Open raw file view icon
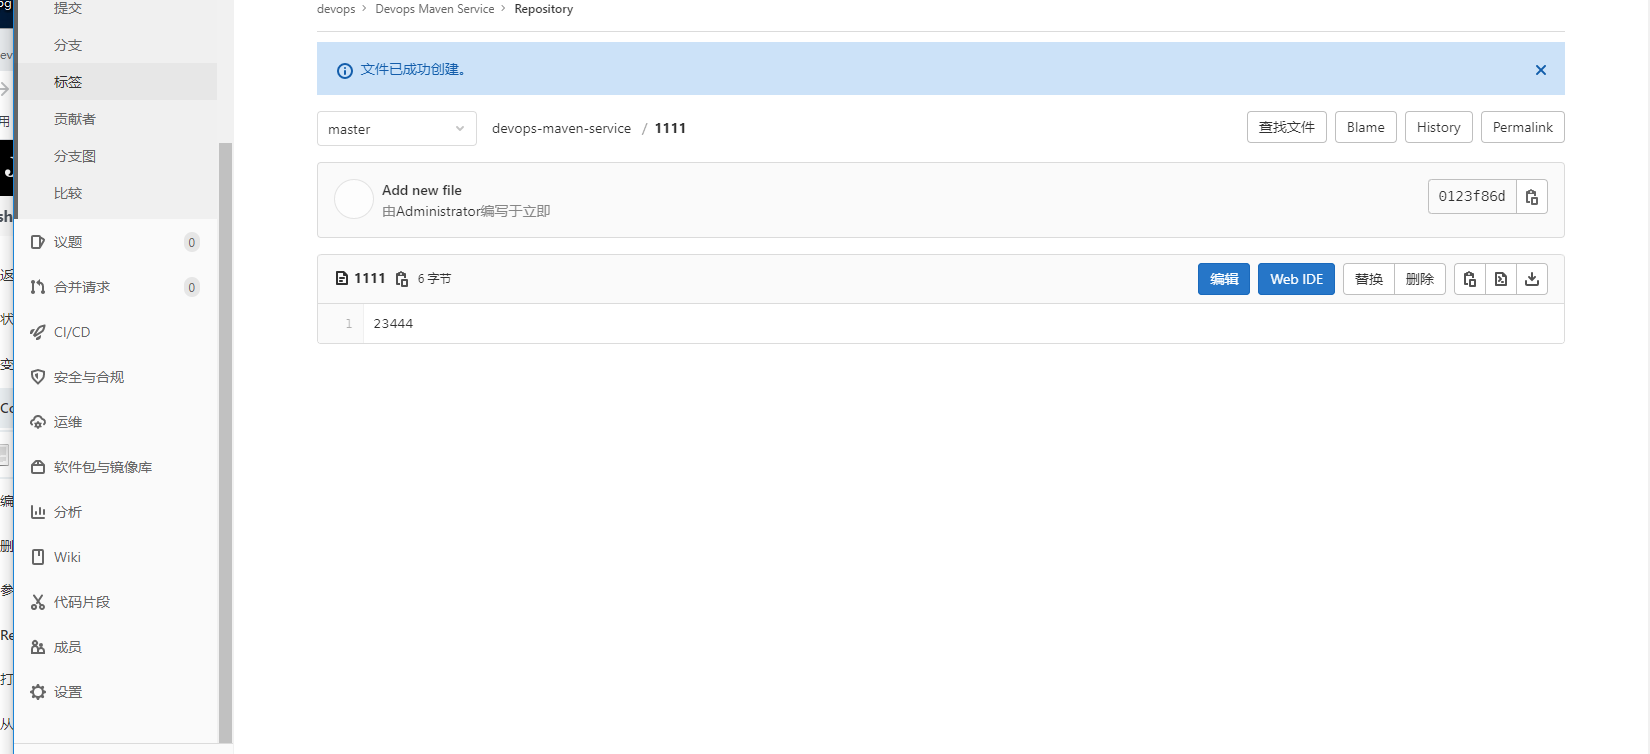The image size is (1650, 754). [x=1501, y=279]
